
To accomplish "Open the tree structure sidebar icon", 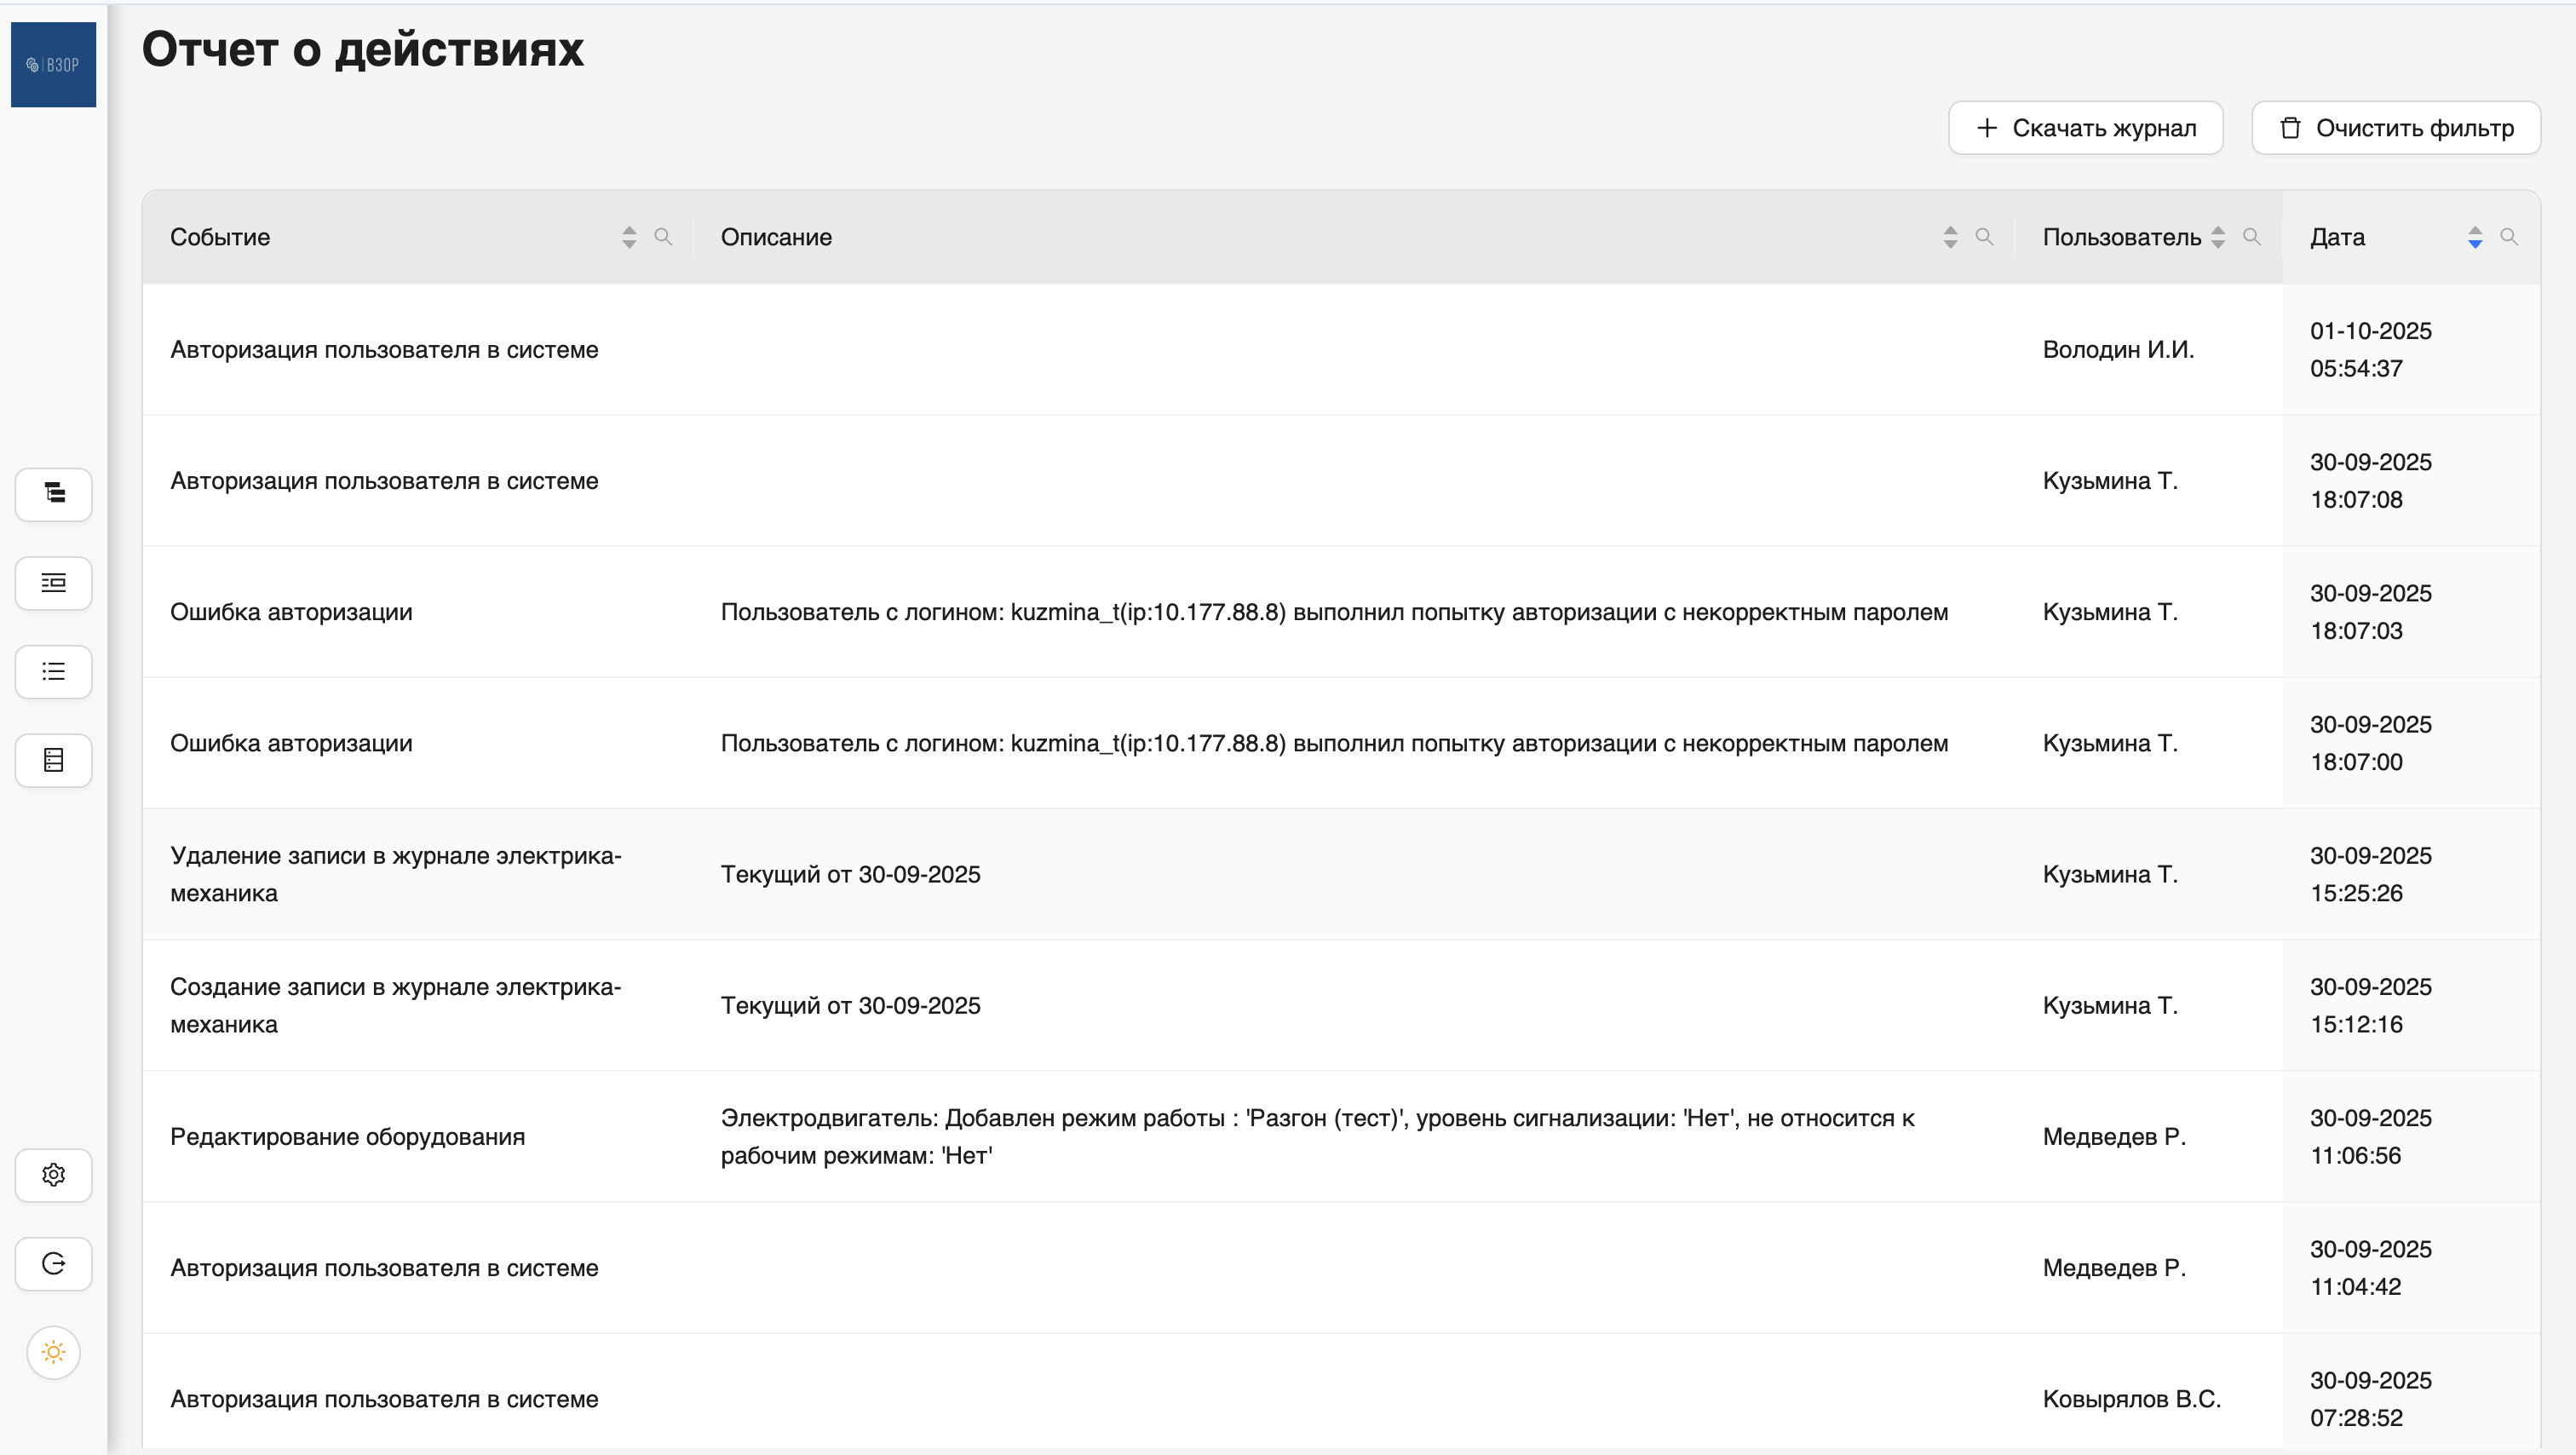I will point(54,494).
